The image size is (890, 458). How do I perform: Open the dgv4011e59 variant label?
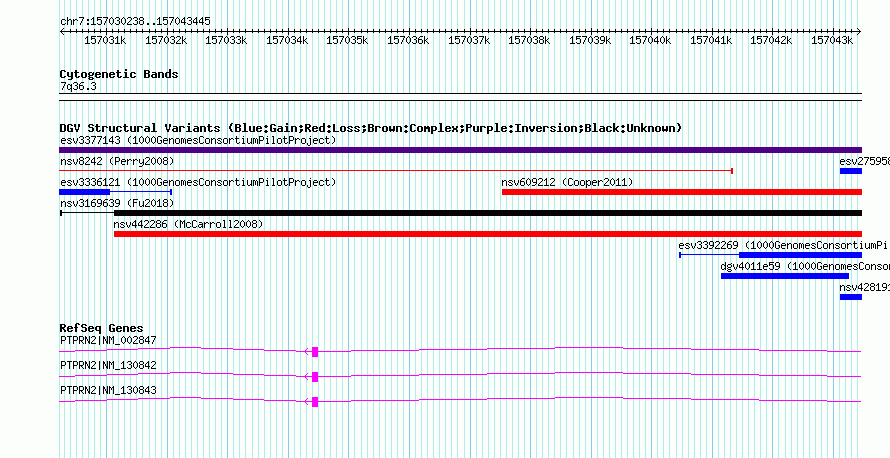point(805,266)
